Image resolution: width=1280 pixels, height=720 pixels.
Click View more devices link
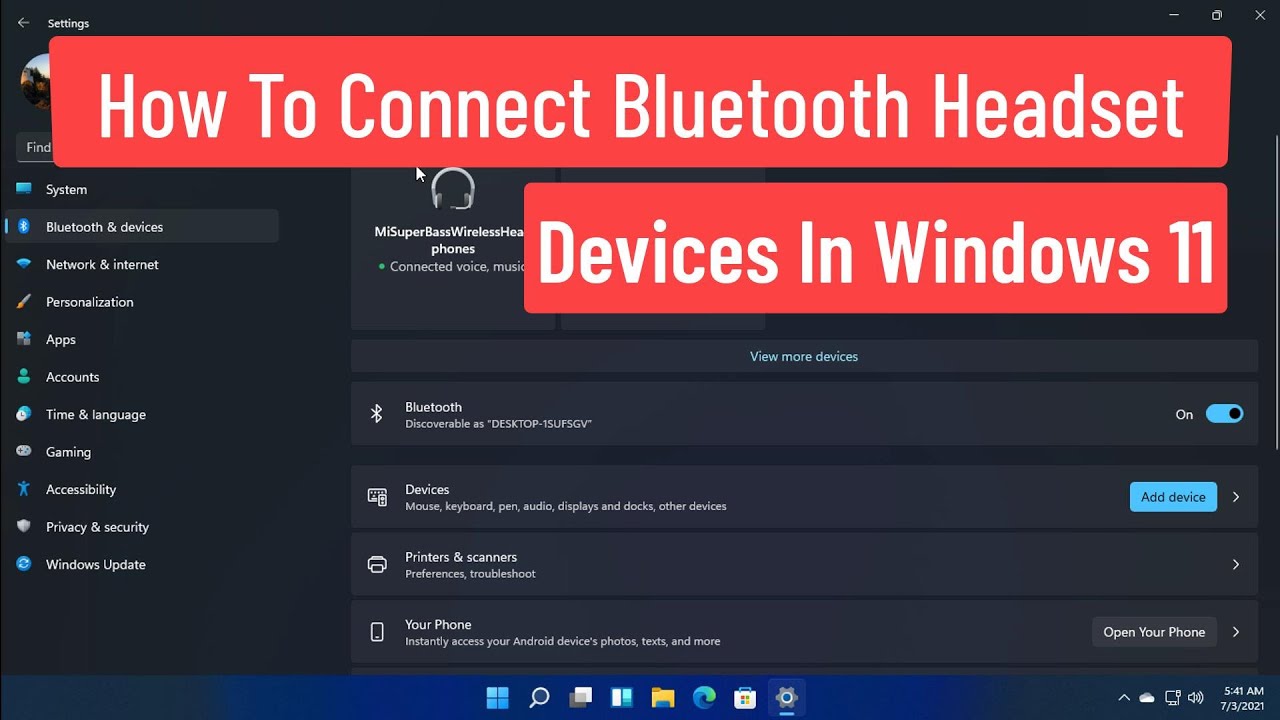[804, 356]
